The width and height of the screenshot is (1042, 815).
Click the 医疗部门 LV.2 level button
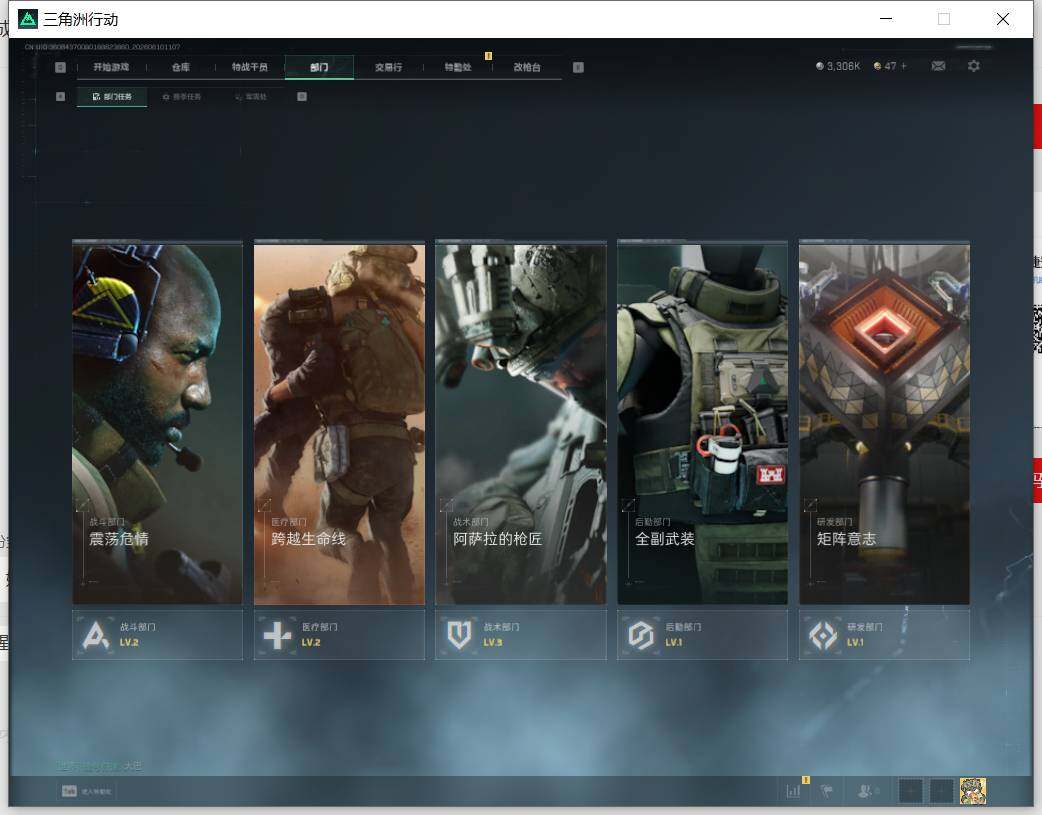point(339,635)
